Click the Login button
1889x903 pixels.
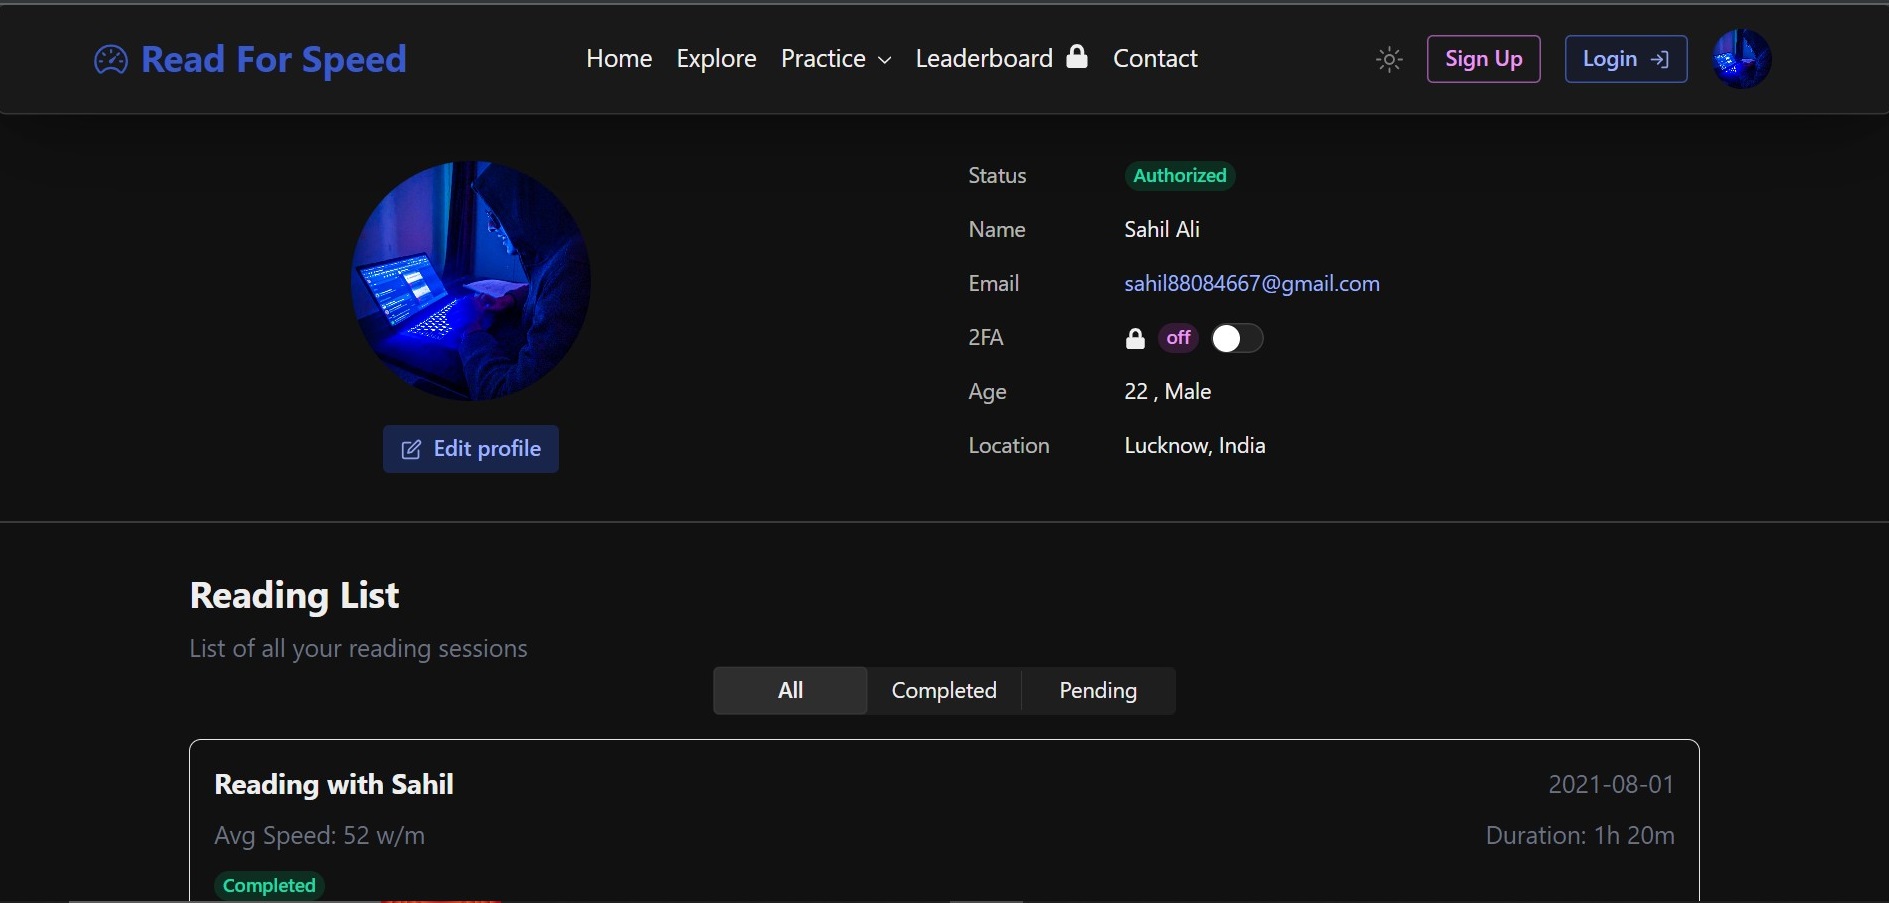coord(1626,59)
